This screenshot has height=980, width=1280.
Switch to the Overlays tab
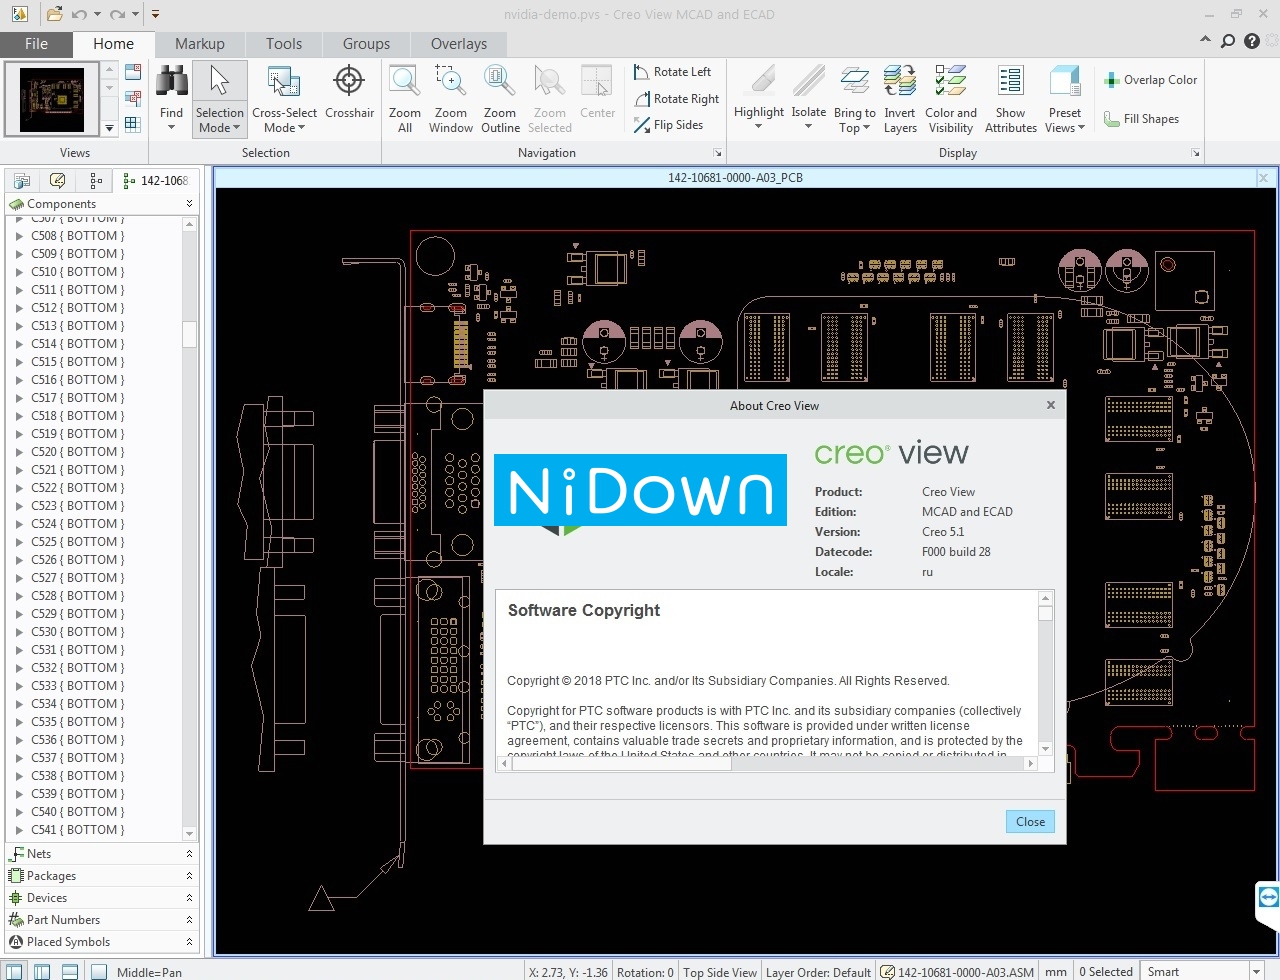pos(459,44)
